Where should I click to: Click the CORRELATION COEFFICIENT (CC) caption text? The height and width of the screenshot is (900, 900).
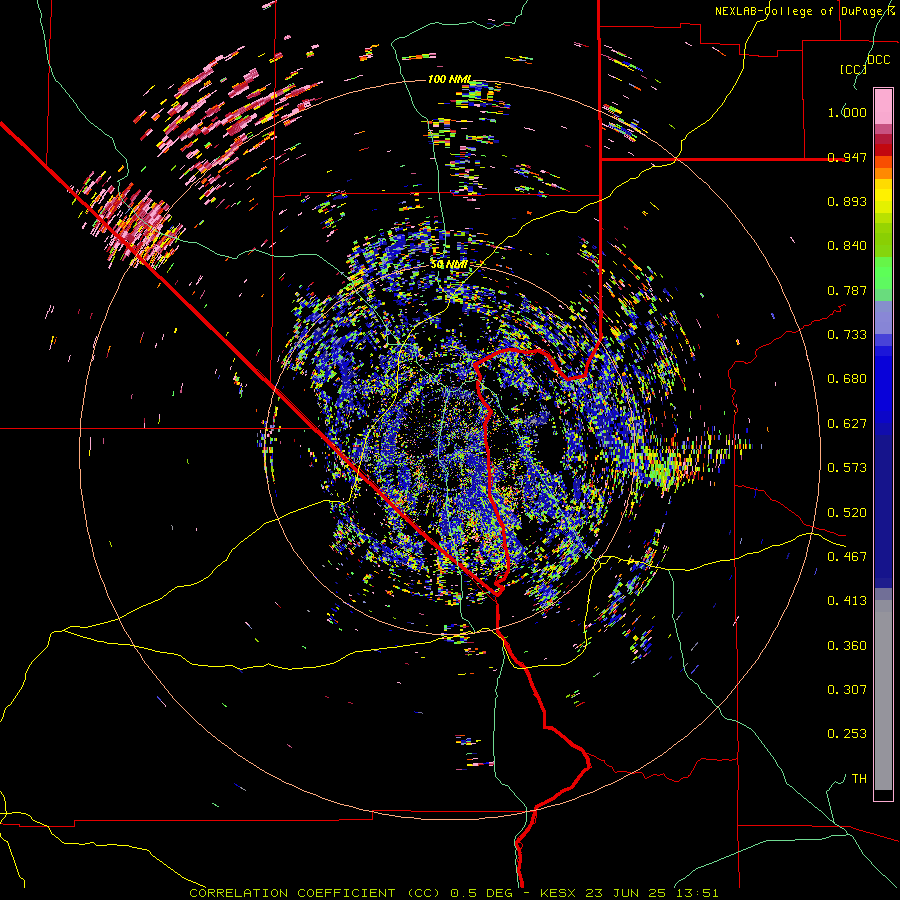click(x=315, y=893)
